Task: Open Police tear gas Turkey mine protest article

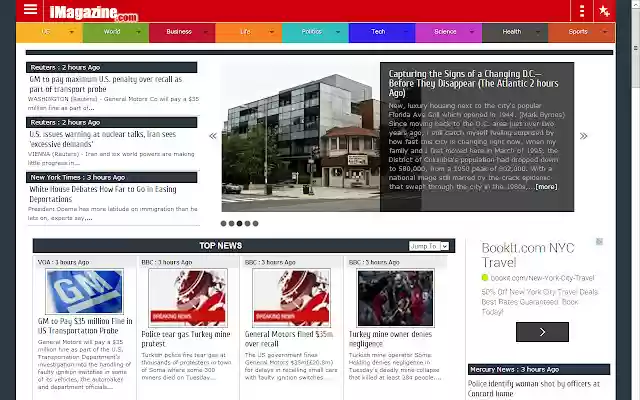Action: tap(186, 339)
